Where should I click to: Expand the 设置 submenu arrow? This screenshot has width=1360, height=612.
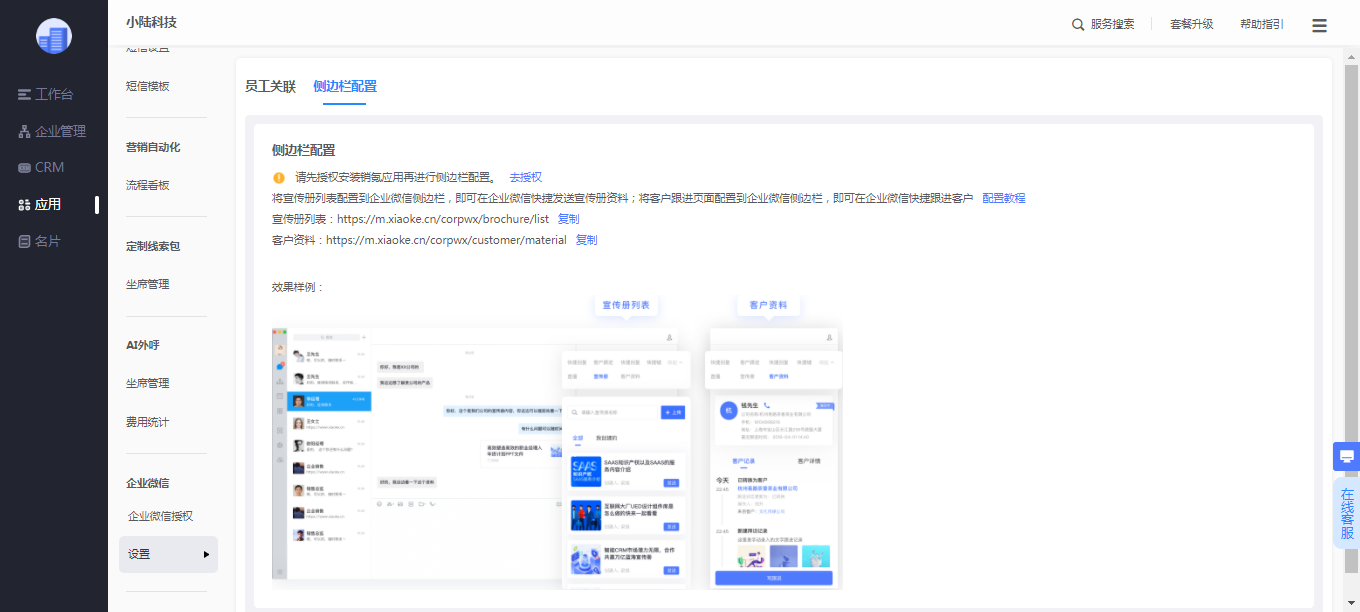coord(207,554)
